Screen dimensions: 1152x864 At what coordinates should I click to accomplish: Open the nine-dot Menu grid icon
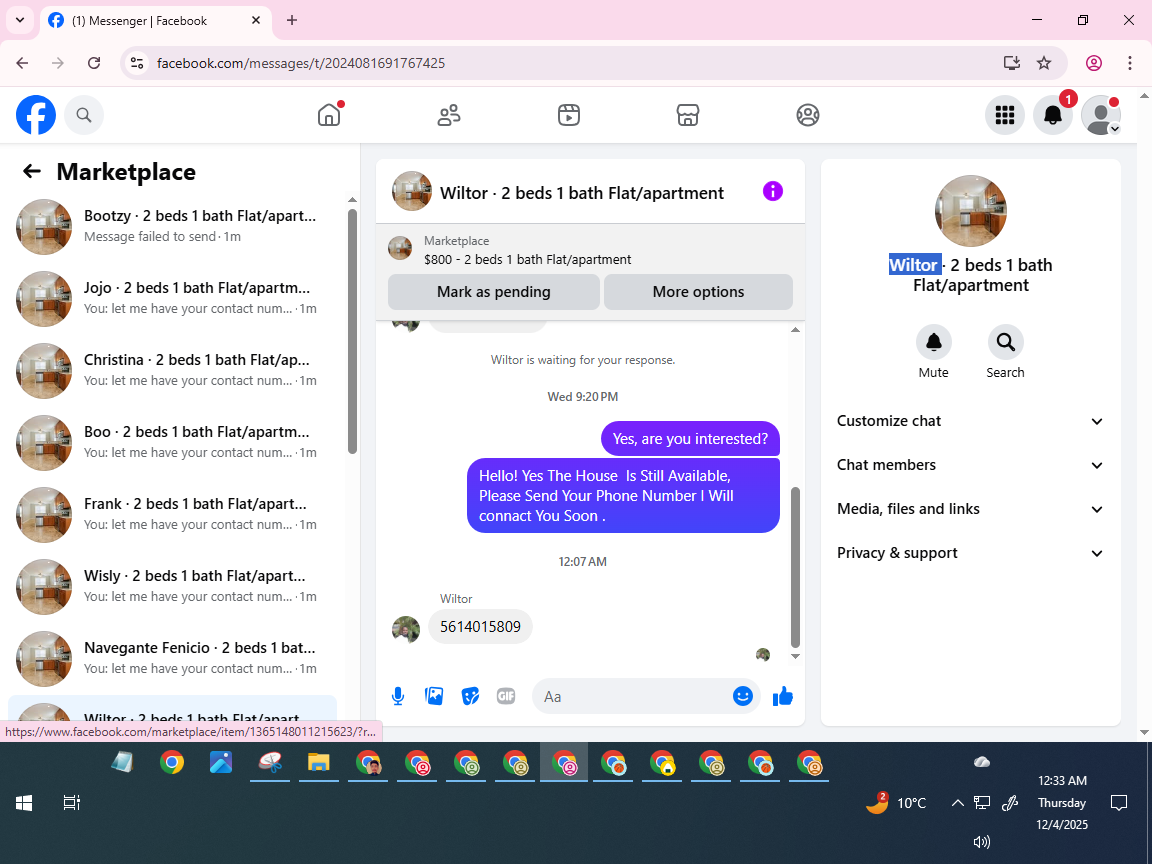coord(1004,115)
